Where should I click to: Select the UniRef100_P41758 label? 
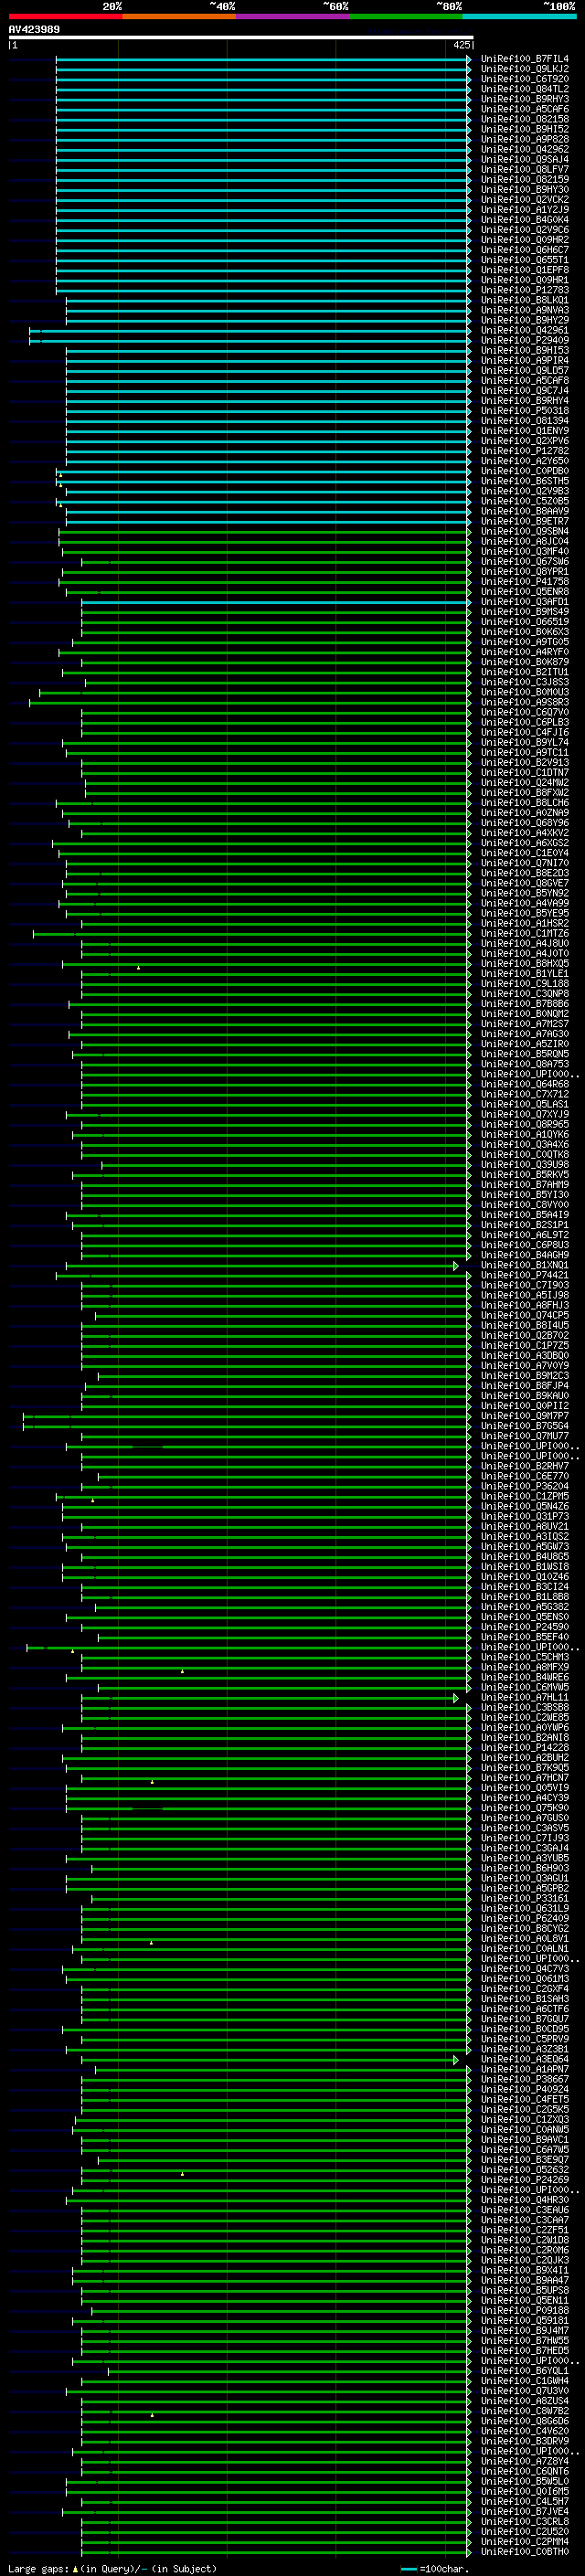point(525,581)
